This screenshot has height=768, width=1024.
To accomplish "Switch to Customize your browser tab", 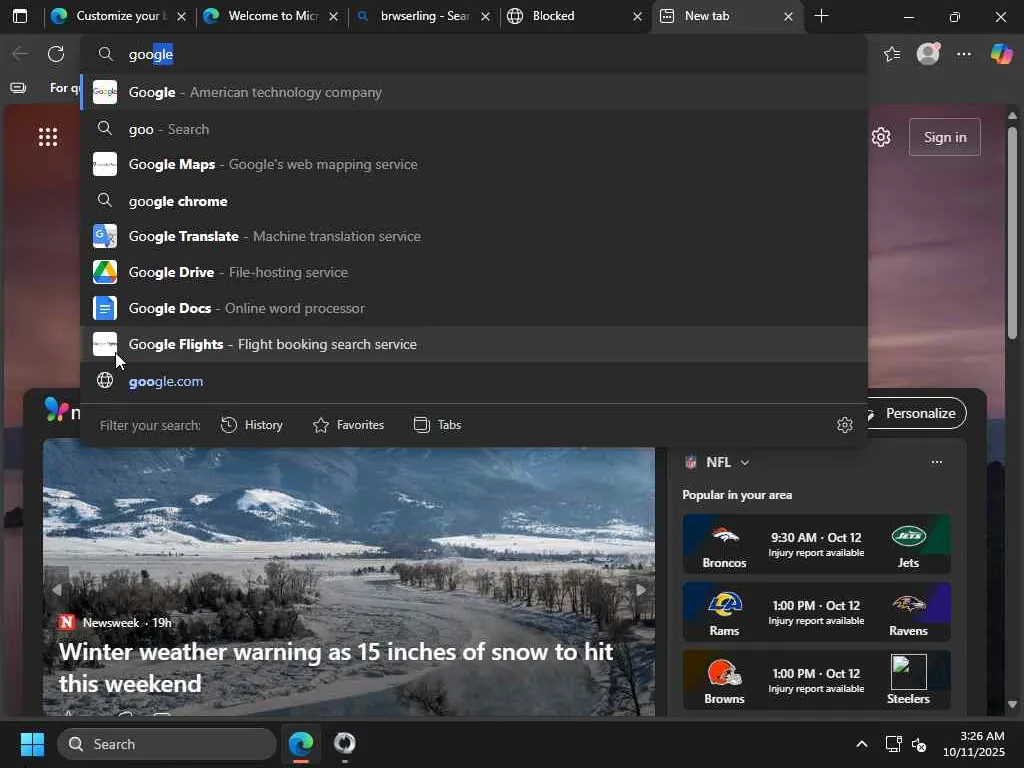I will (118, 16).
